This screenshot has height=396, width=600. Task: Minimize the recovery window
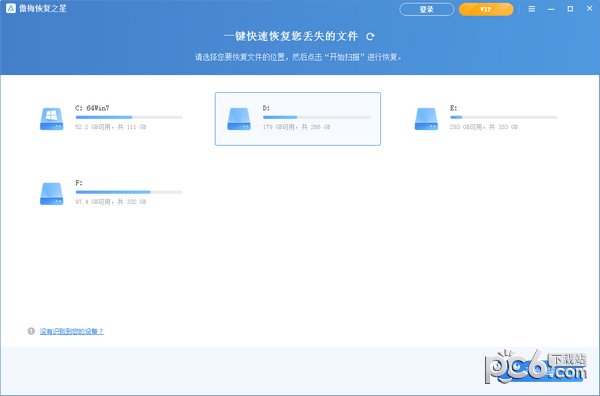551,9
